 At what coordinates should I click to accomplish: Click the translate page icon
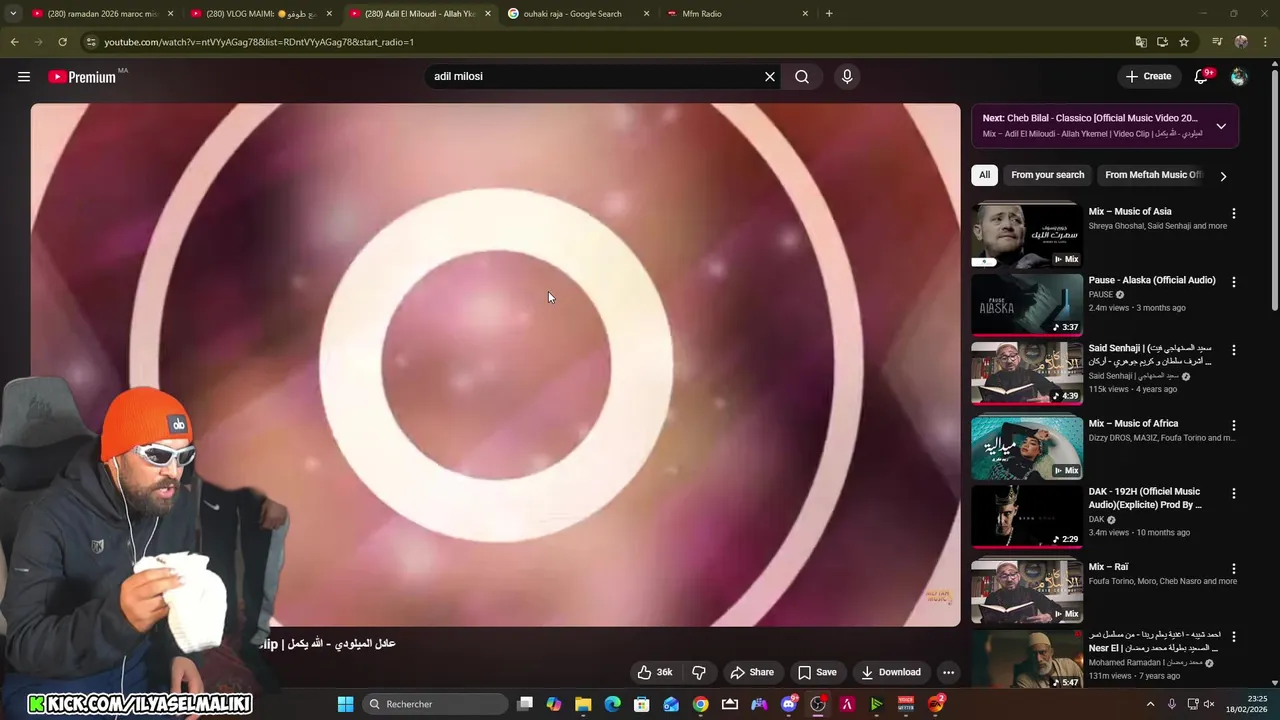tap(1141, 42)
